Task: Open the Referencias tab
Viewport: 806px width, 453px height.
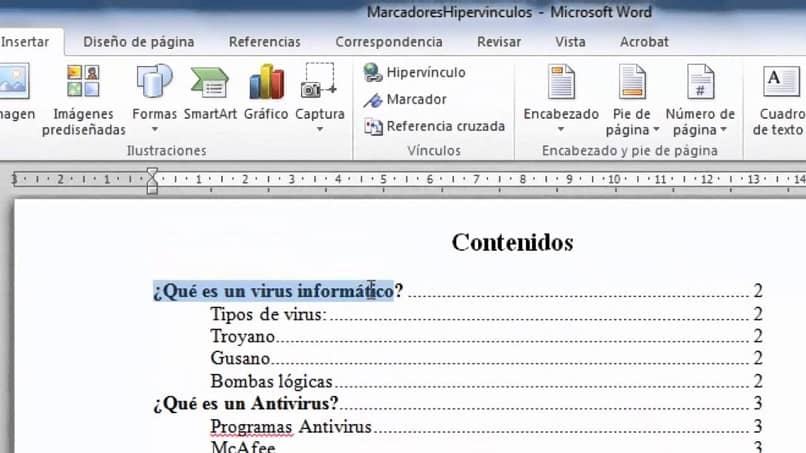Action: pos(265,42)
